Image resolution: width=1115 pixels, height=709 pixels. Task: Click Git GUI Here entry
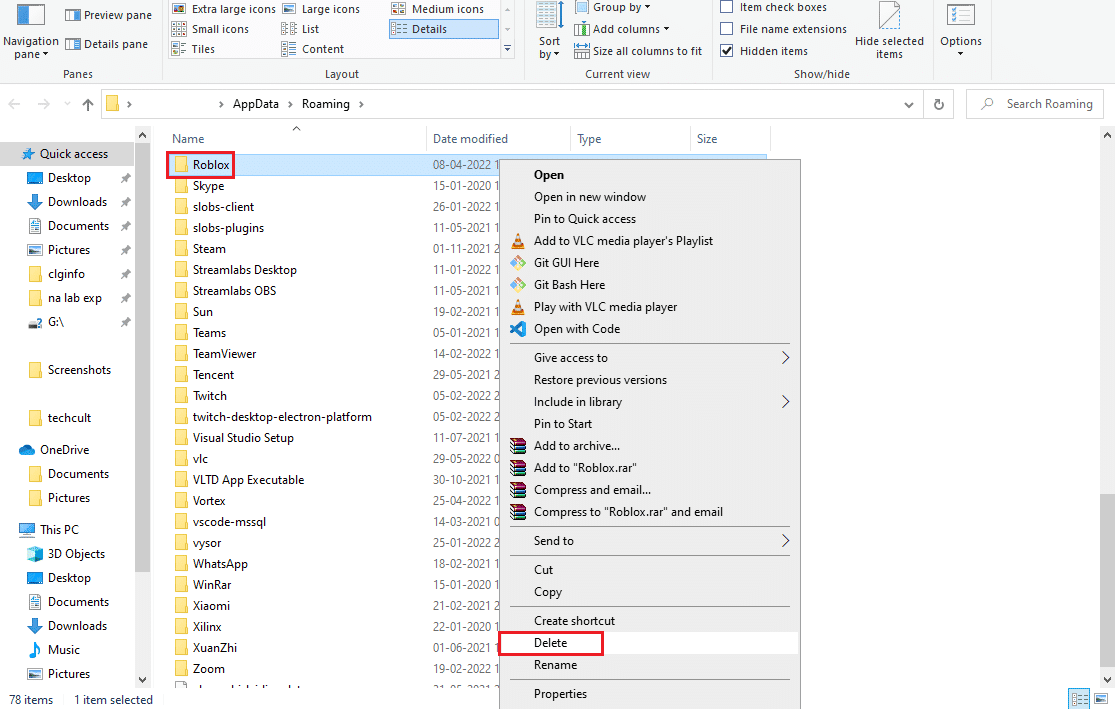566,263
